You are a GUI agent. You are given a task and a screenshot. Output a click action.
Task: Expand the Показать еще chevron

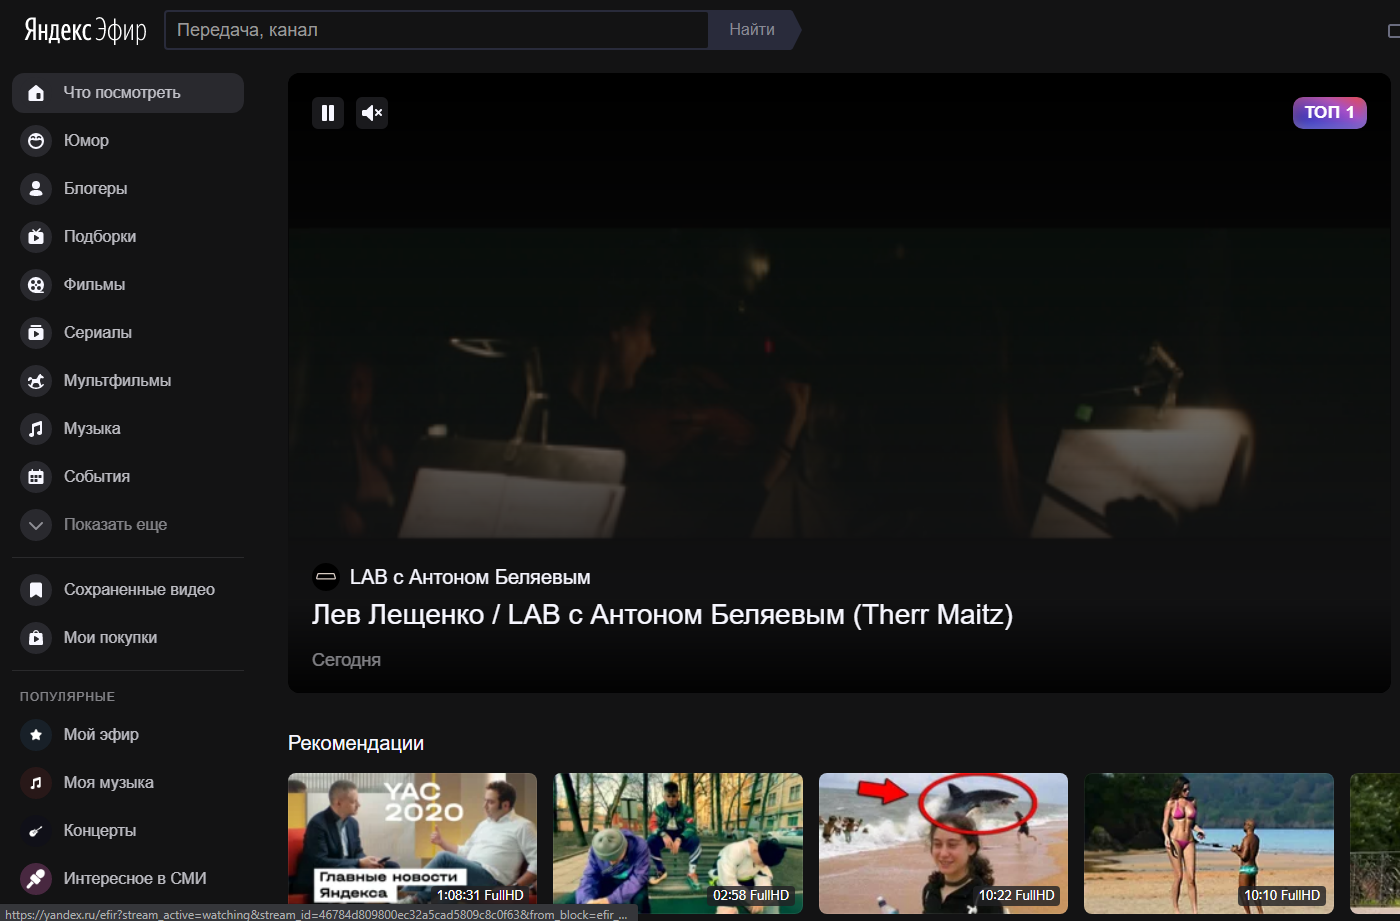click(36, 525)
